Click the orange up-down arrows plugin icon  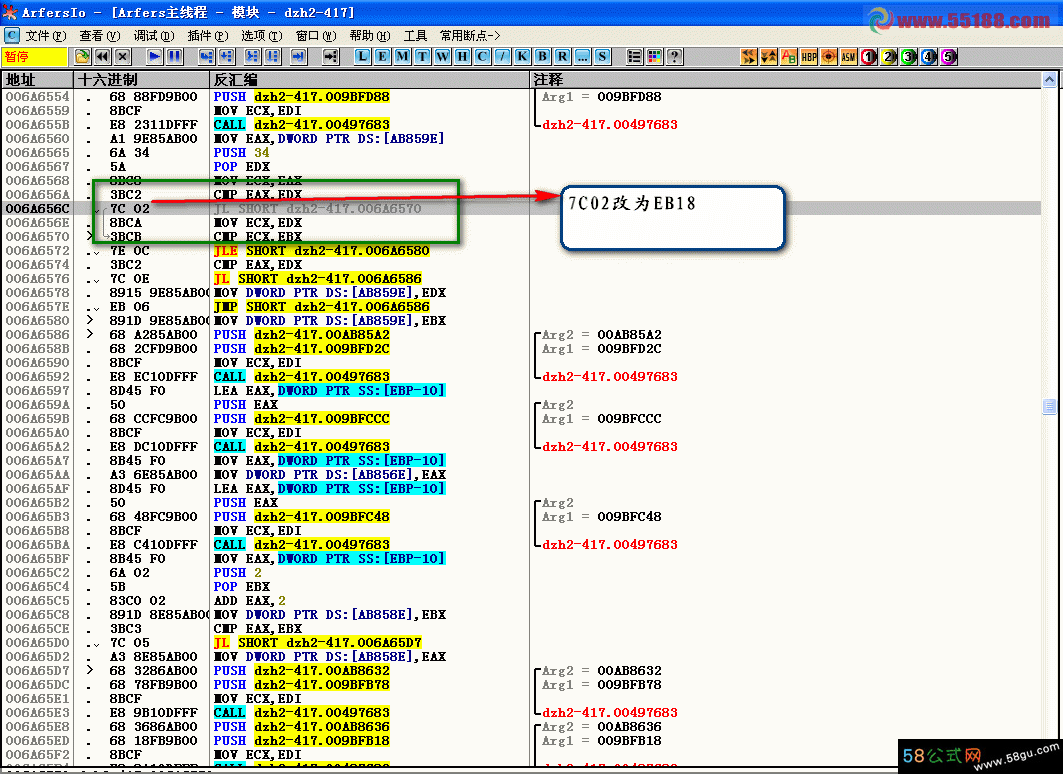point(769,57)
